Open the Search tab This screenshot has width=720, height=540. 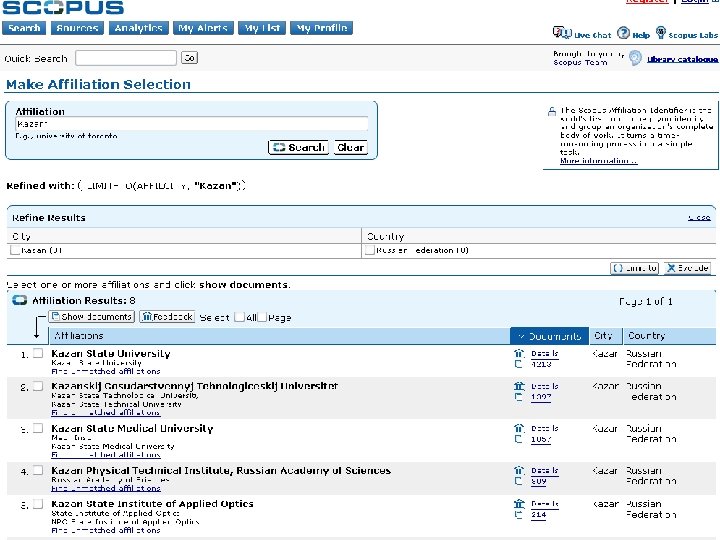coord(24,28)
